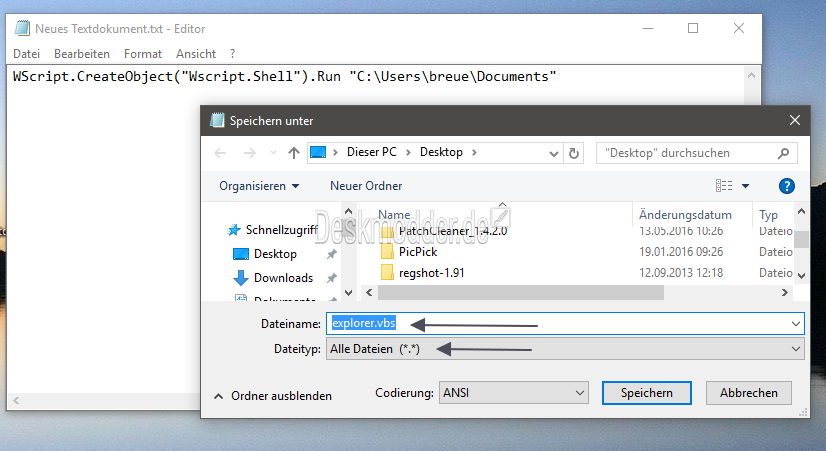
Task: Open the Organisieren menu
Action: coord(259,186)
